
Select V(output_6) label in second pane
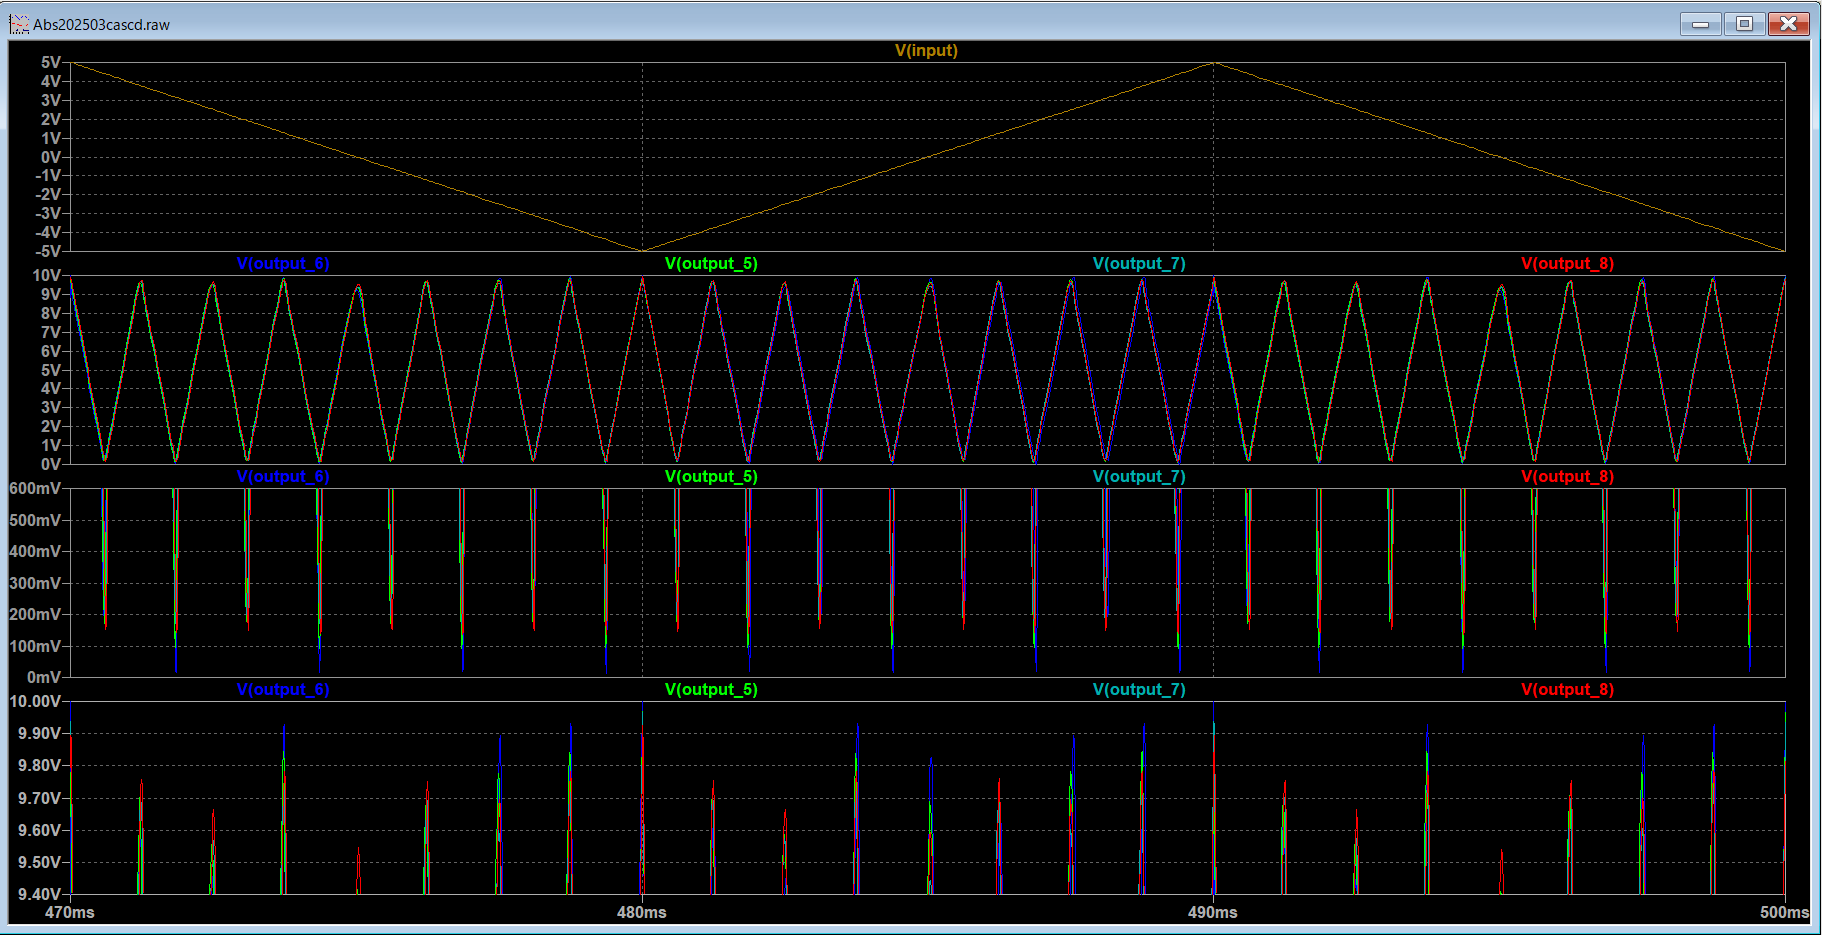[x=281, y=263]
